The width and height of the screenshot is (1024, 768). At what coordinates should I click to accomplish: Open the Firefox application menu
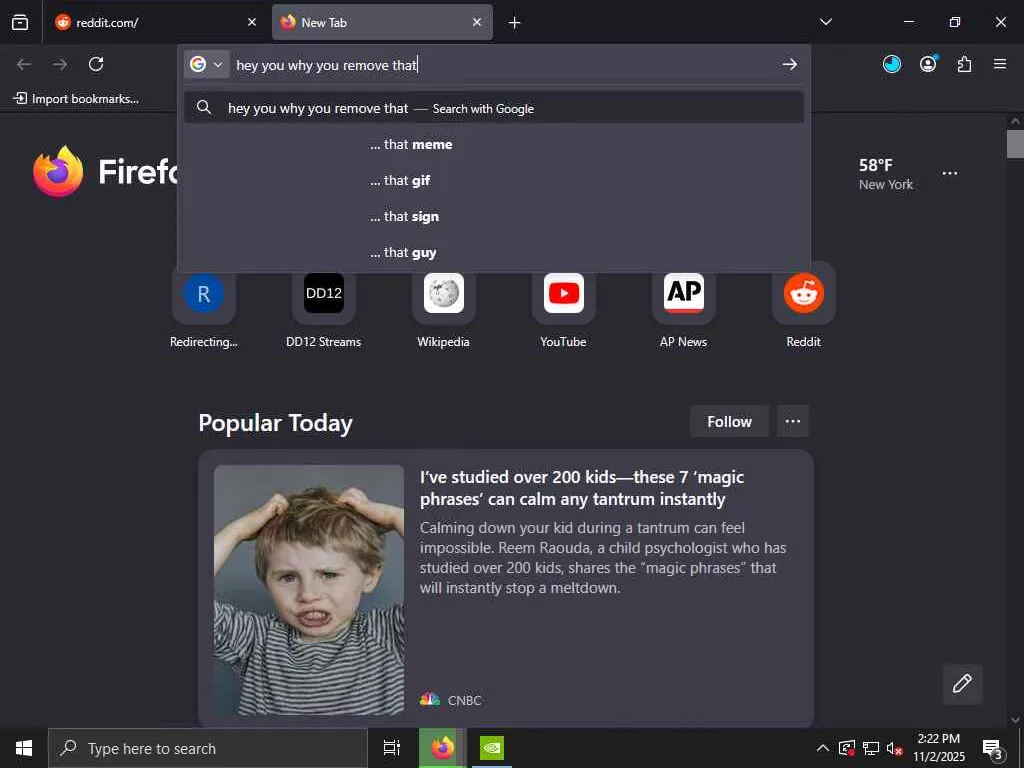[1000, 64]
